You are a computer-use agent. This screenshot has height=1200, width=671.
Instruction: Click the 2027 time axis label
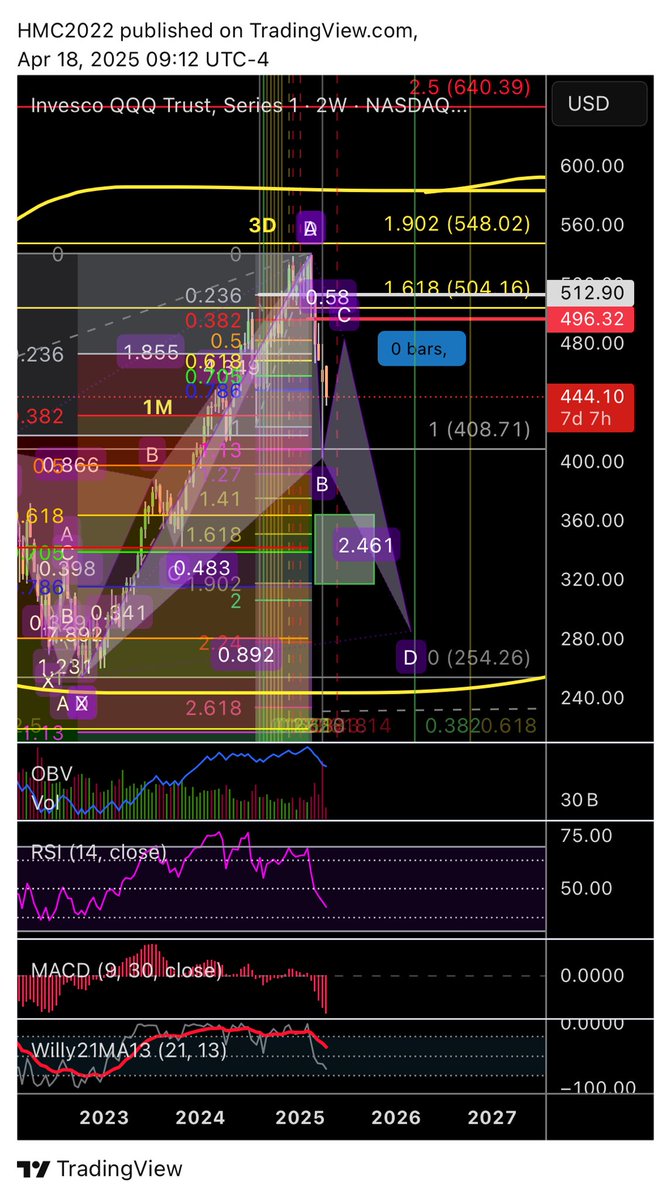(493, 1118)
